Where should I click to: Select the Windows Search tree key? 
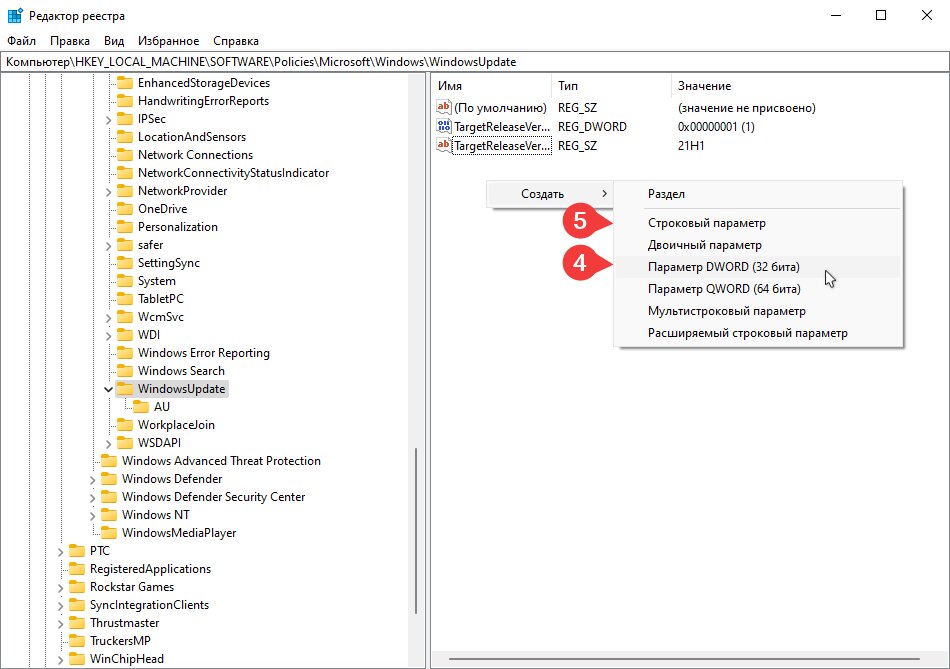click(181, 371)
